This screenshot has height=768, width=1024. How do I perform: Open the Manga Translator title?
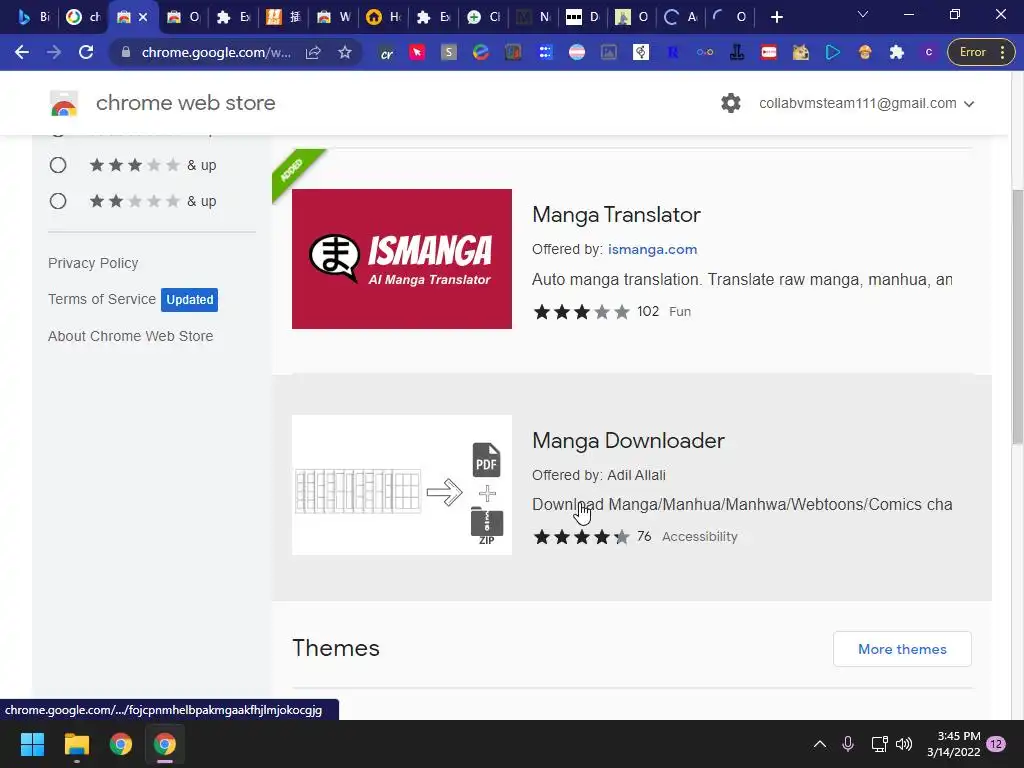(x=616, y=215)
